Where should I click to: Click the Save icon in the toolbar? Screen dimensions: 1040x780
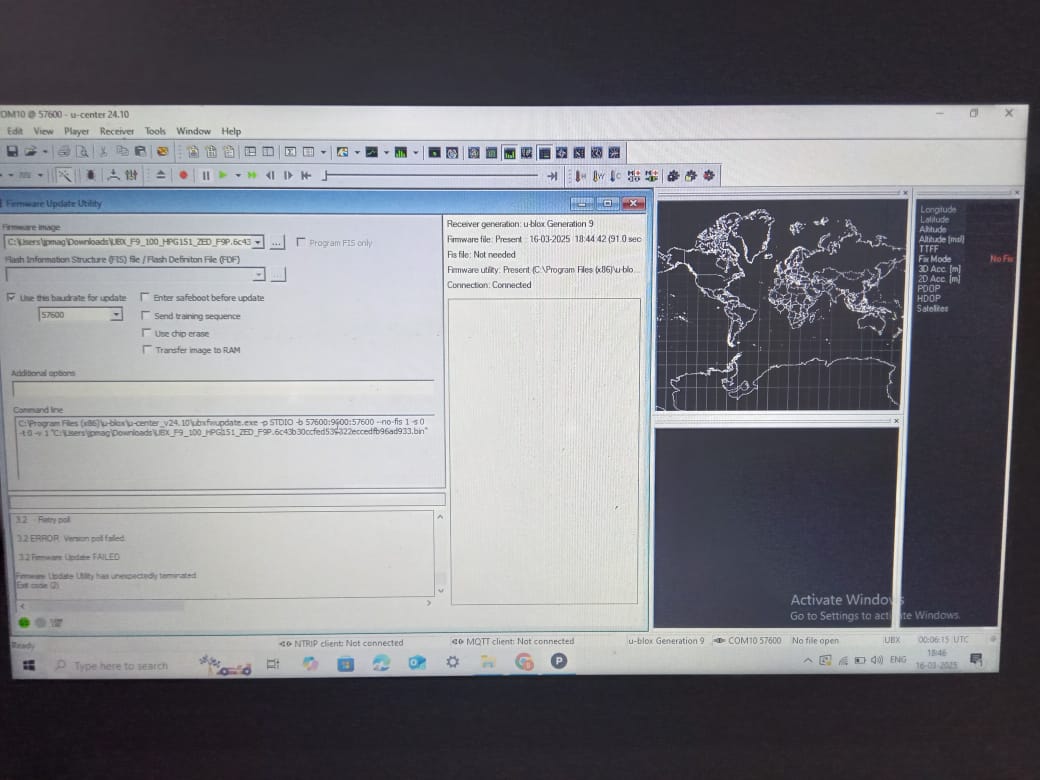coord(12,152)
